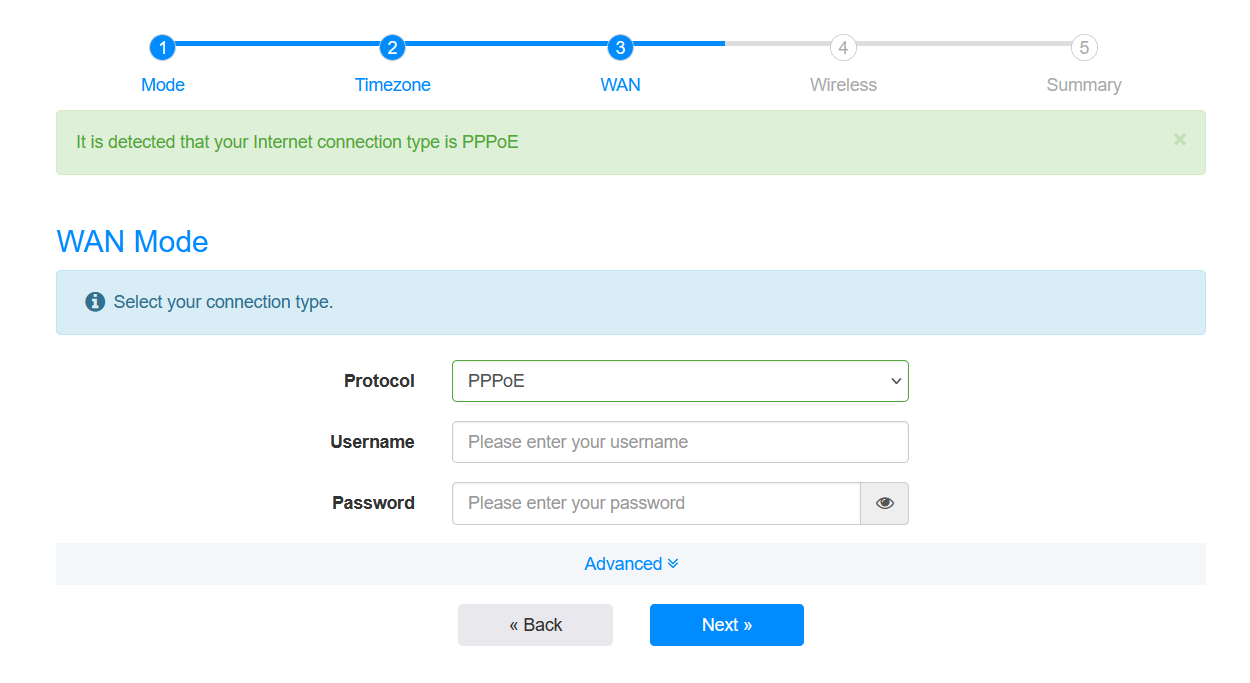Click the double chevron next to Advanced

673,564
